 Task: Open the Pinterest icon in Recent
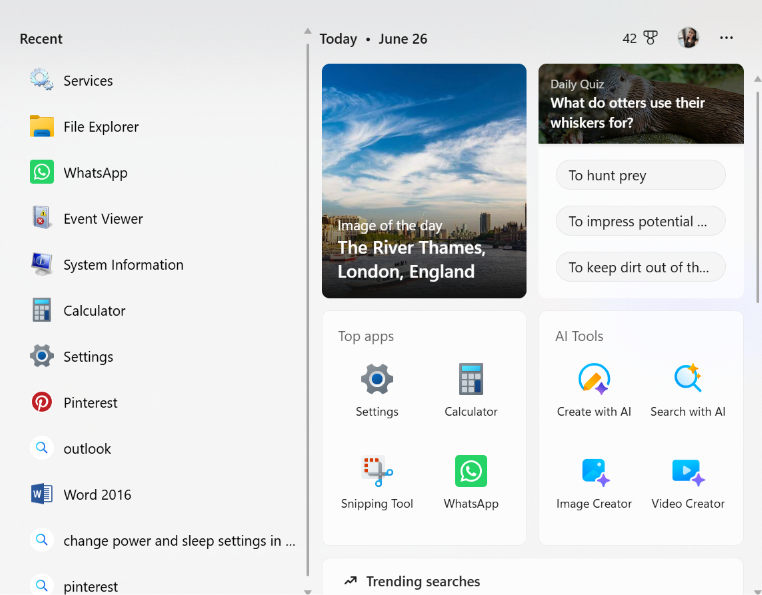pyautogui.click(x=41, y=402)
